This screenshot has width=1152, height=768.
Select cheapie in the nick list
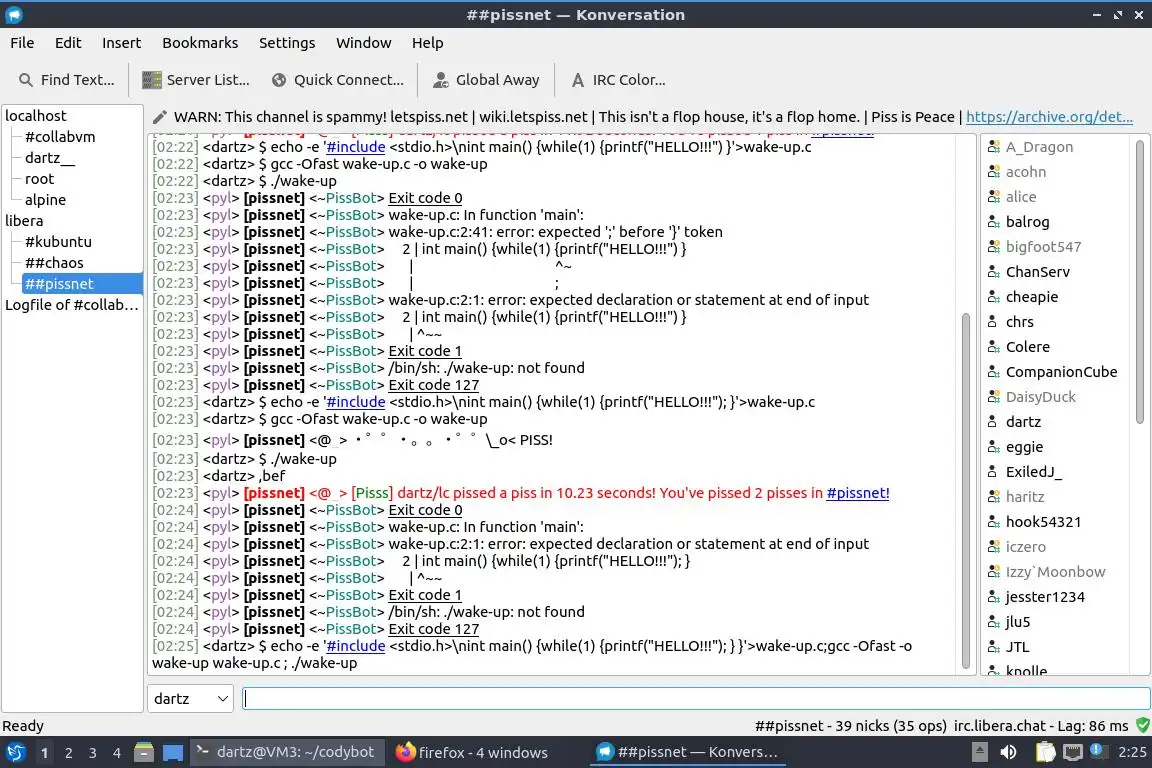(1032, 297)
